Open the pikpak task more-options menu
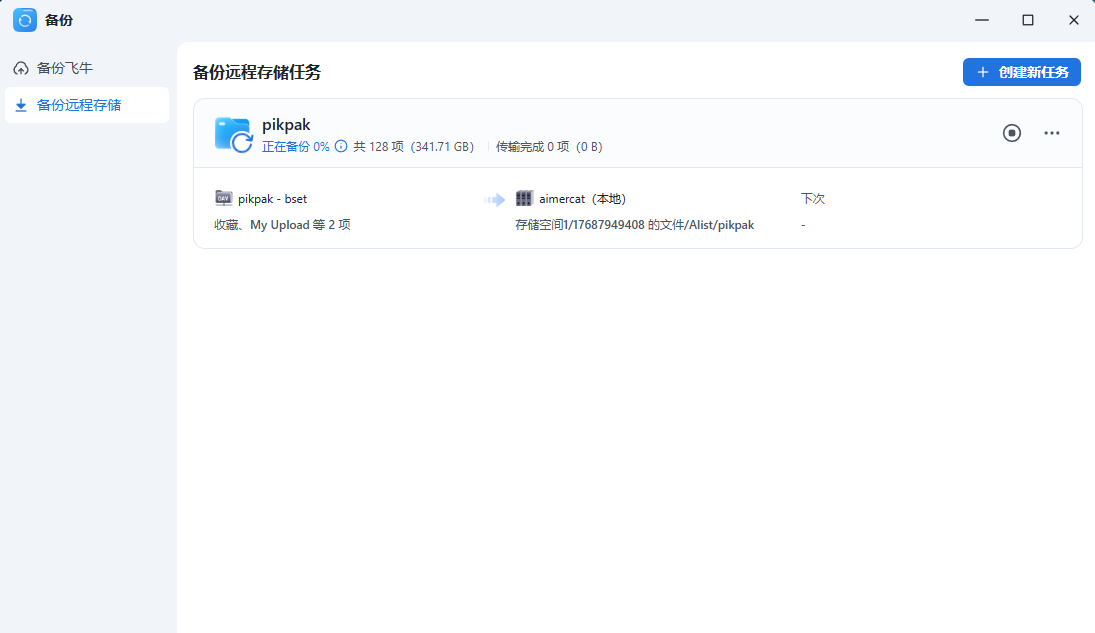This screenshot has width=1095, height=633. [x=1052, y=133]
